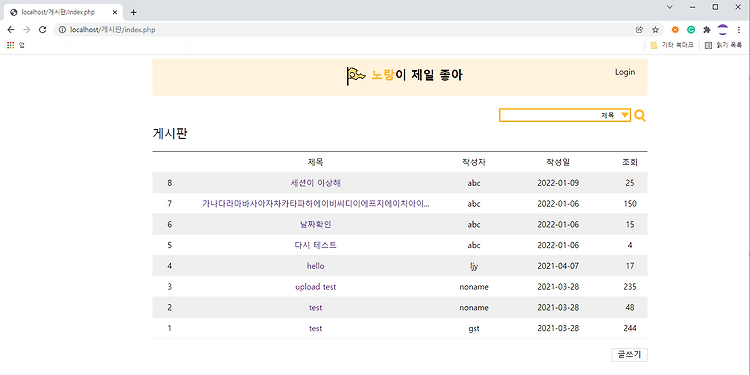Open the browser profile avatar
Screen dimensions: 750x375
click(723, 30)
